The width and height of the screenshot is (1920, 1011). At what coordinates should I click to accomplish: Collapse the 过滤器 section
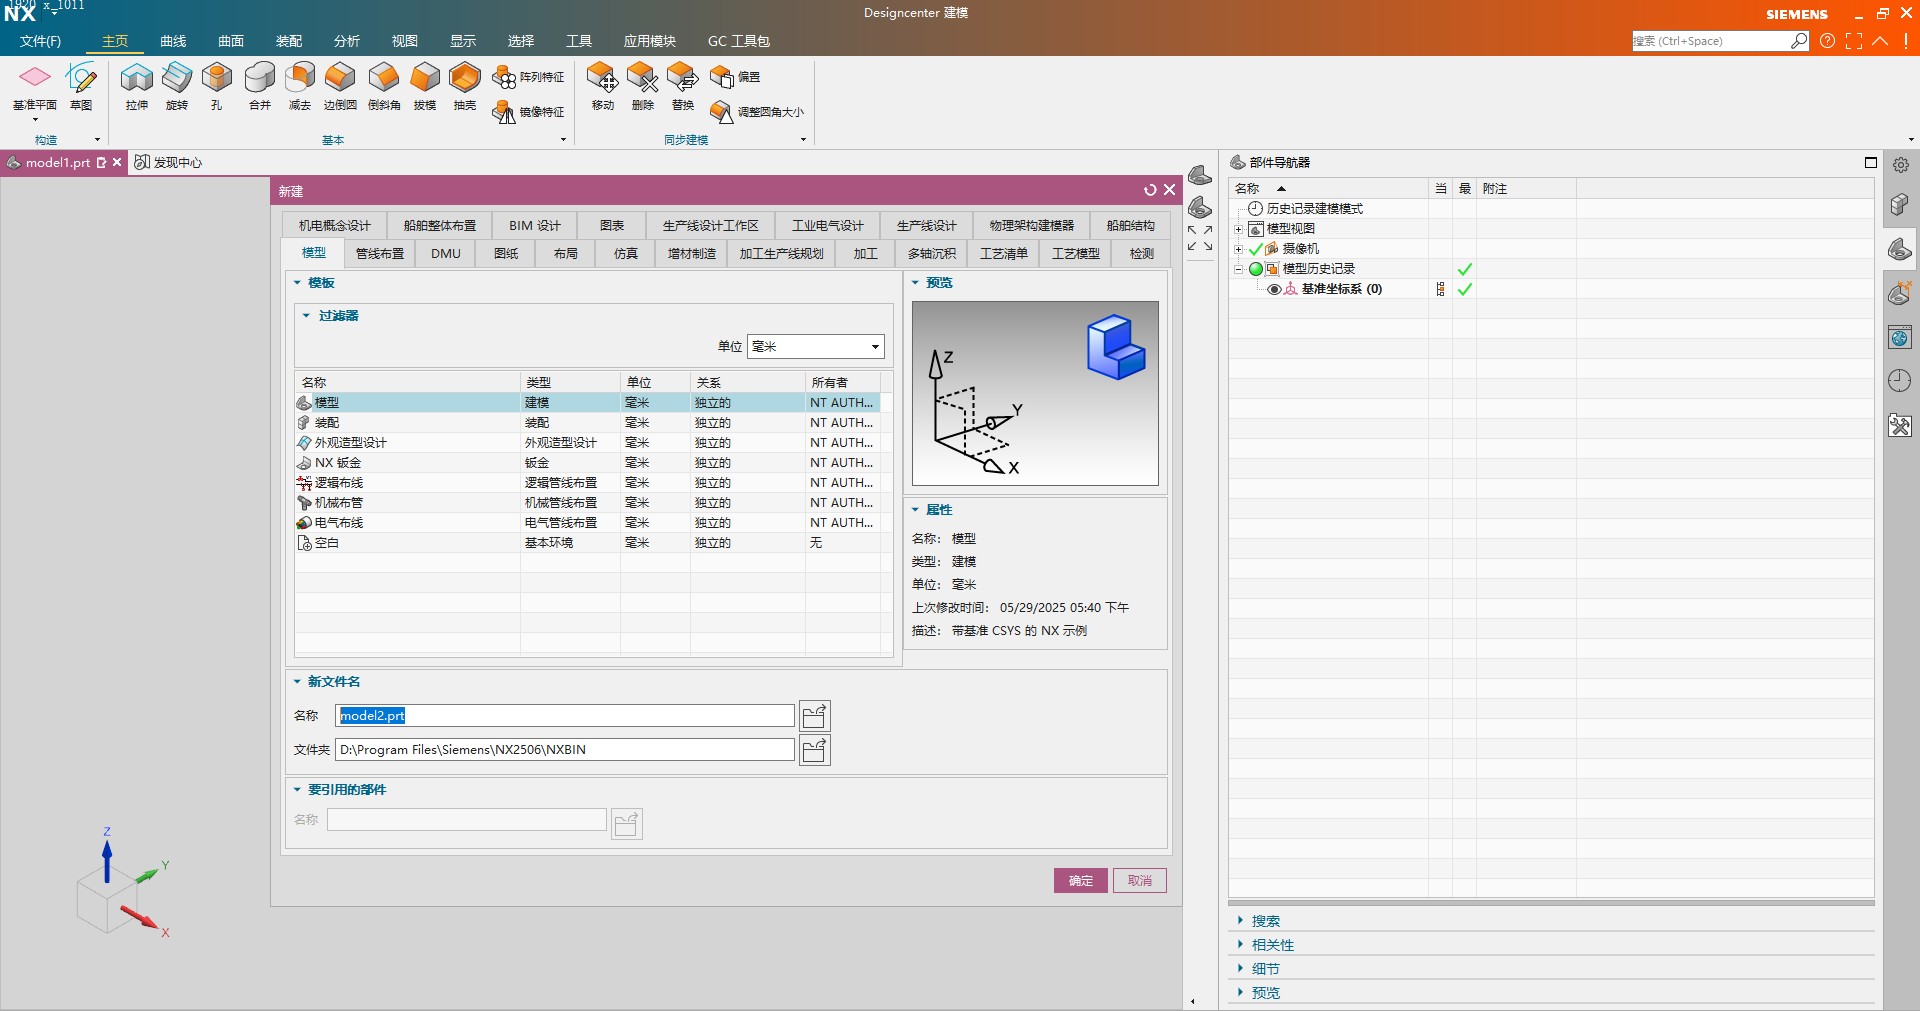pyautogui.click(x=306, y=316)
